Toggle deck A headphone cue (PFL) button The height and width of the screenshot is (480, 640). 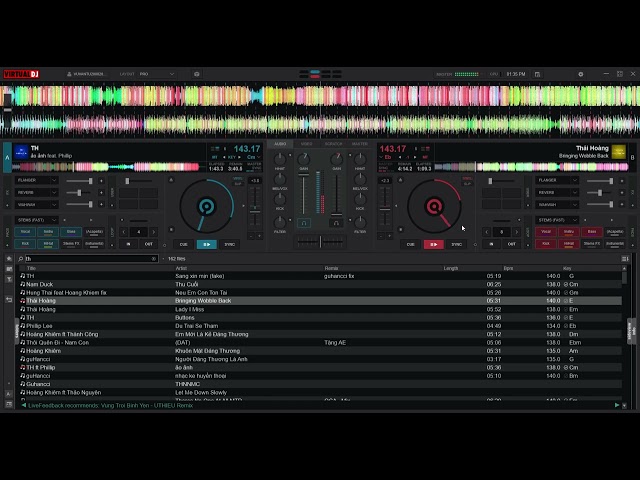pyautogui.click(x=304, y=223)
